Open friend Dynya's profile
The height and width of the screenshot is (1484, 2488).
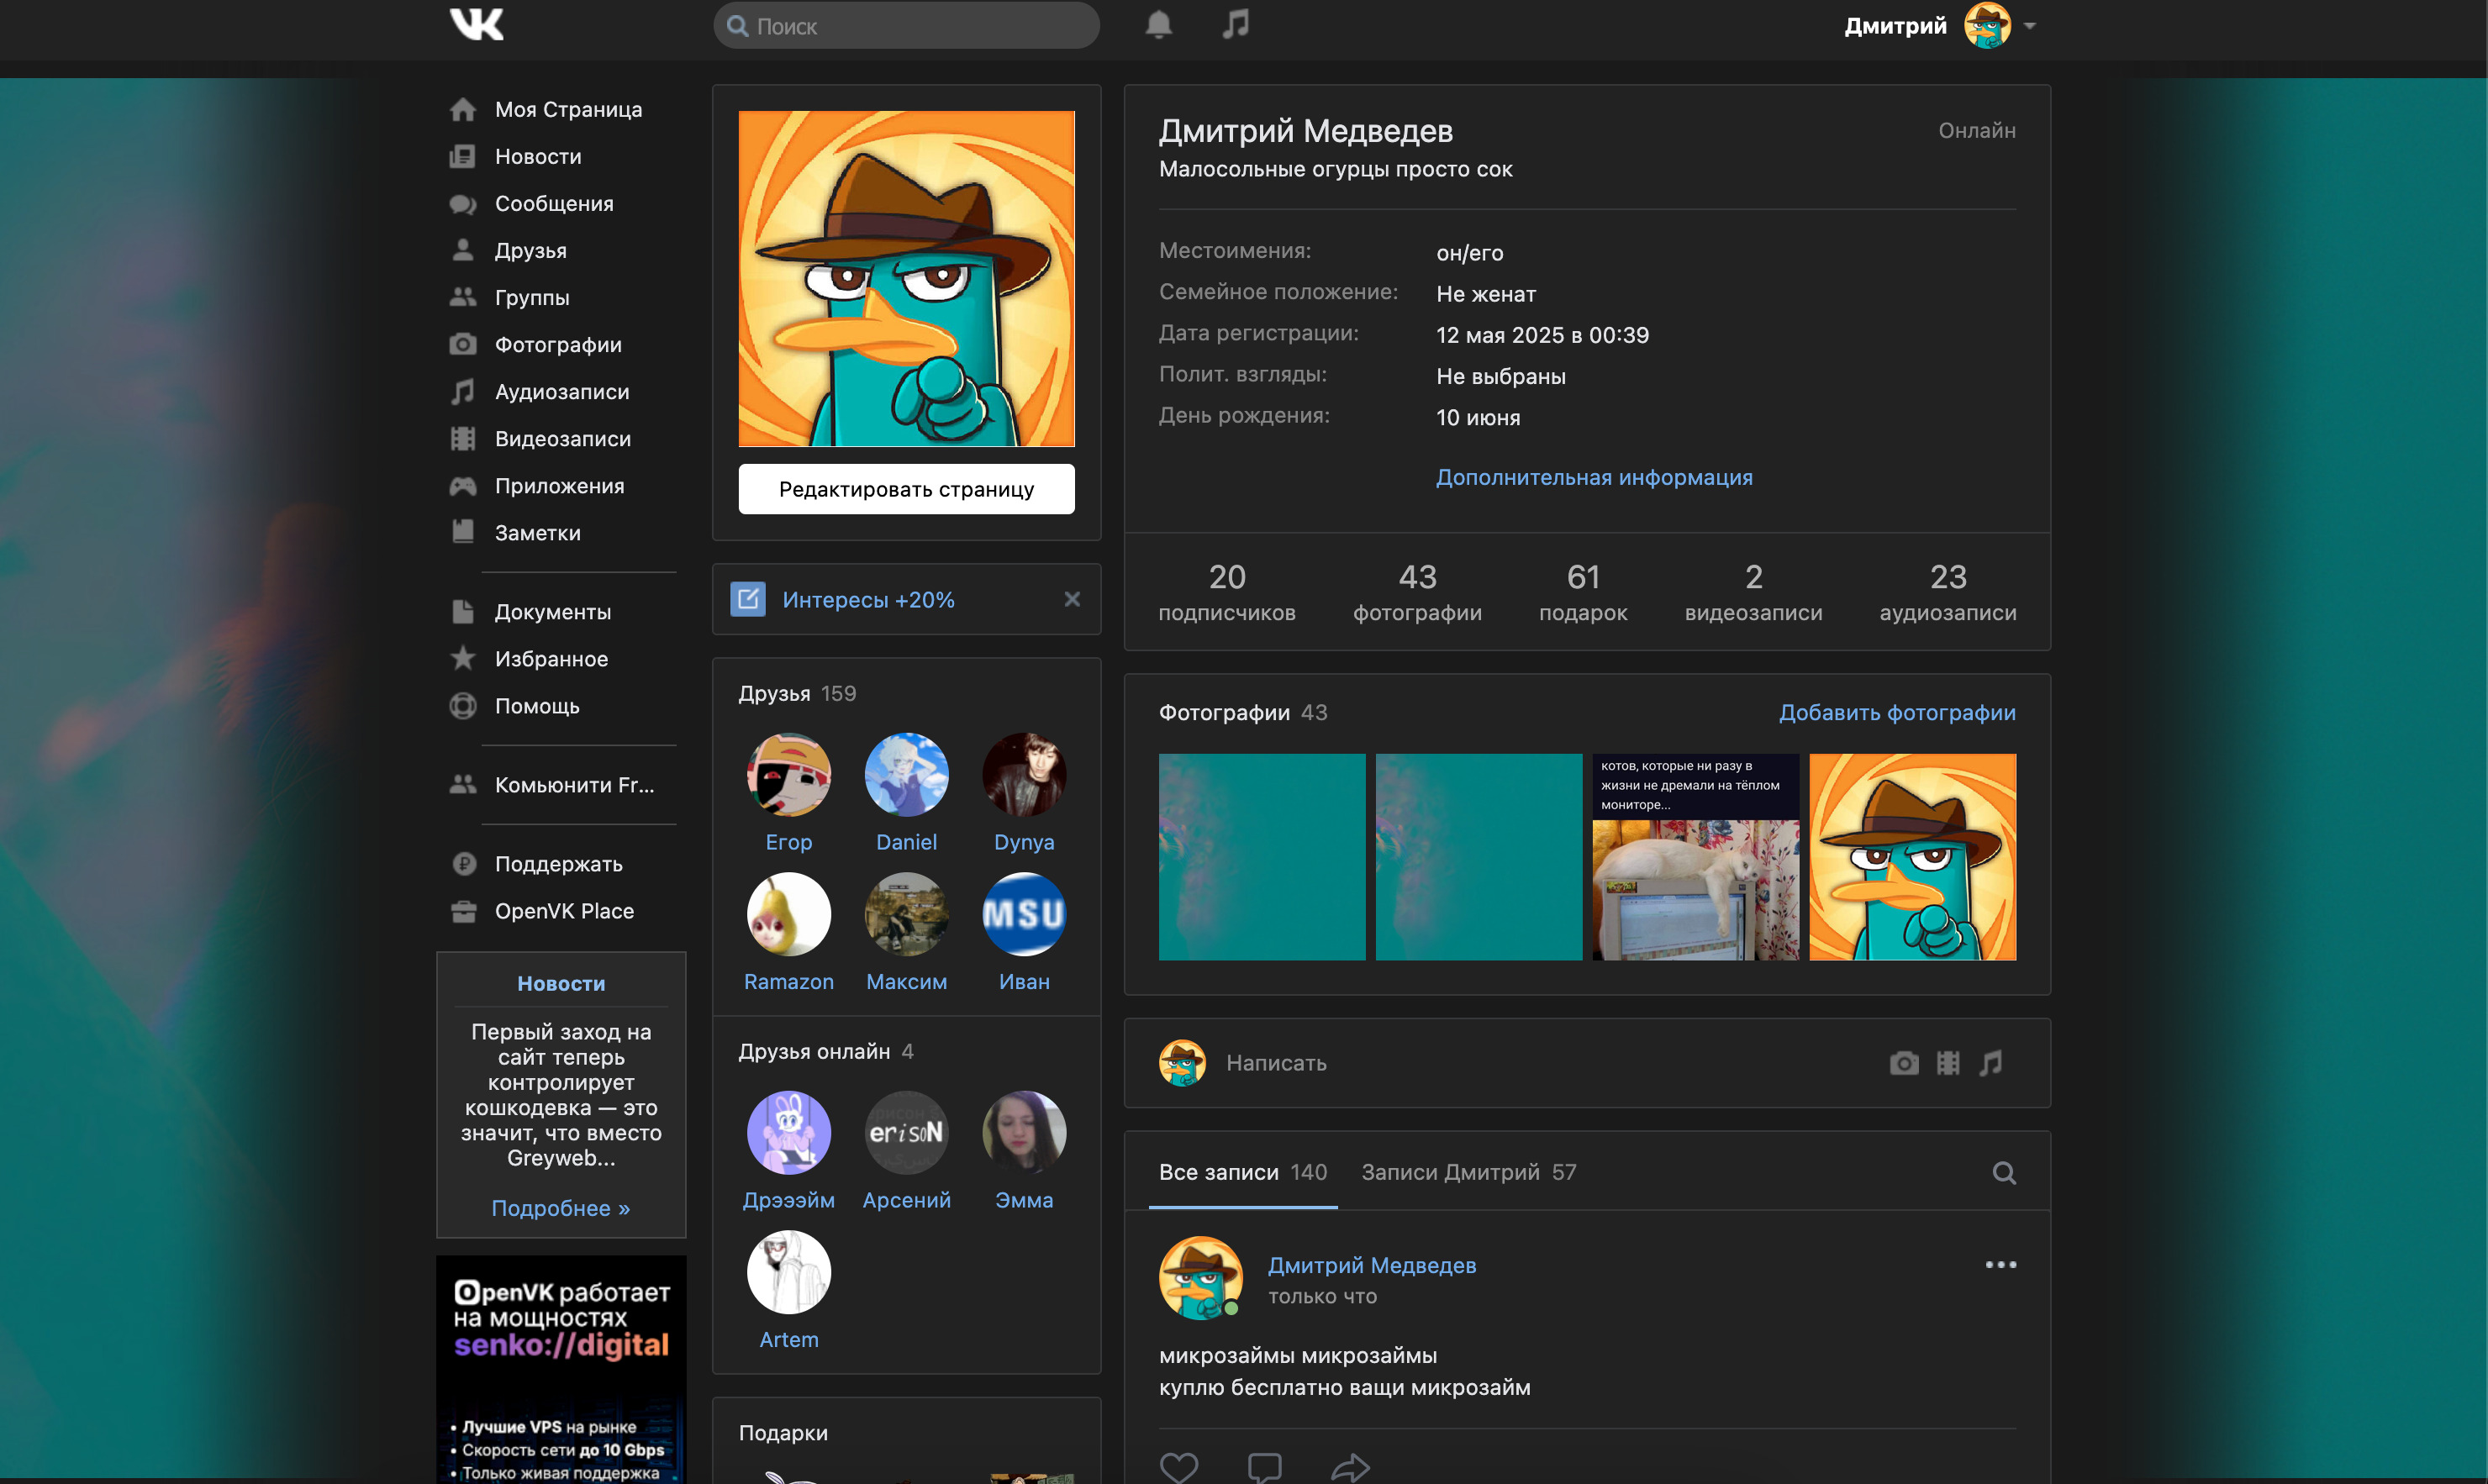[x=1024, y=792]
